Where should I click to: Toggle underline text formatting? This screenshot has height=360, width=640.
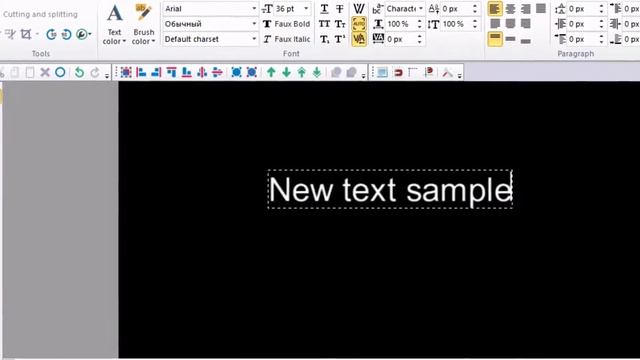pyautogui.click(x=324, y=9)
